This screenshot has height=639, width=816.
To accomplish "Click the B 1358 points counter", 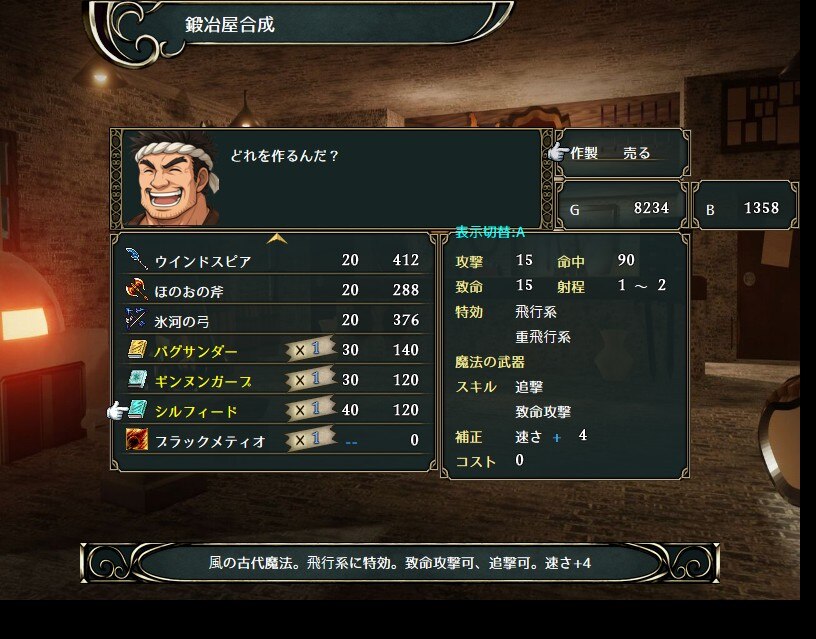I will [x=744, y=208].
